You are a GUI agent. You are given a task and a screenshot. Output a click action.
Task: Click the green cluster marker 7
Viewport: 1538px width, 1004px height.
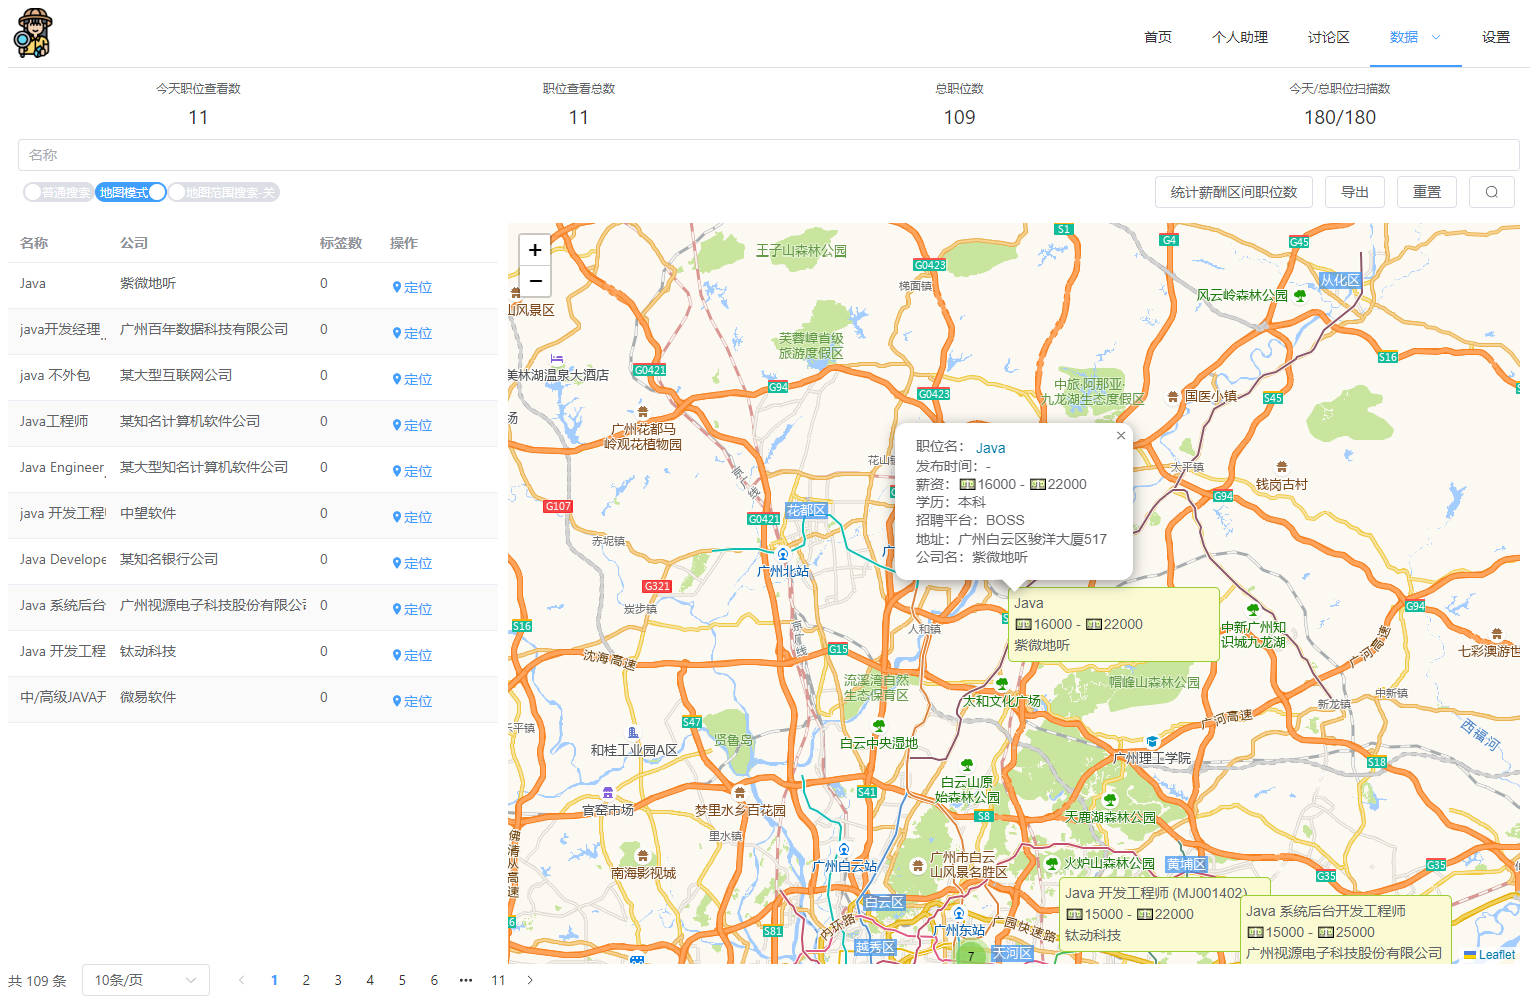(x=970, y=955)
